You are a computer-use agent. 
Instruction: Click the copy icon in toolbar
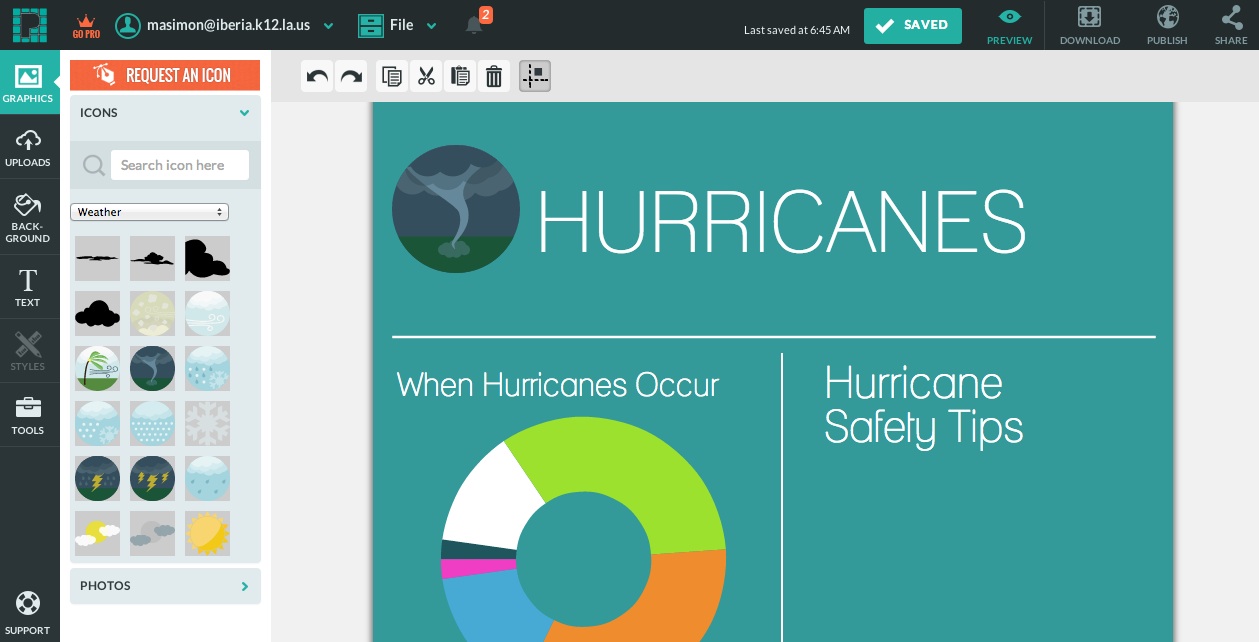click(x=392, y=77)
